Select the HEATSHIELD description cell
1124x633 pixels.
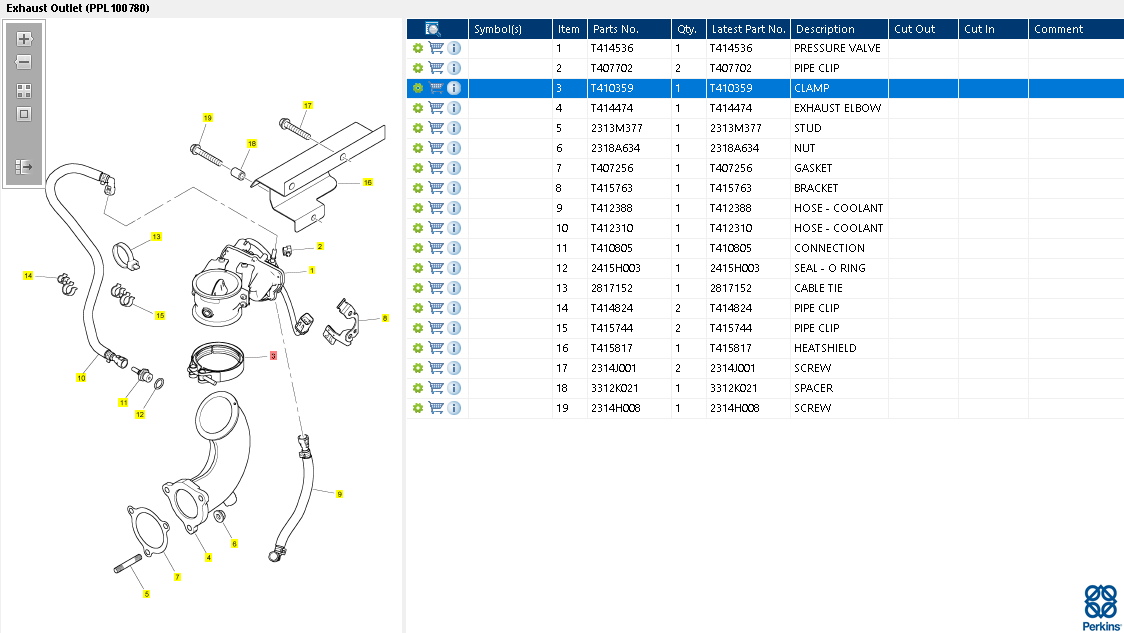point(839,348)
